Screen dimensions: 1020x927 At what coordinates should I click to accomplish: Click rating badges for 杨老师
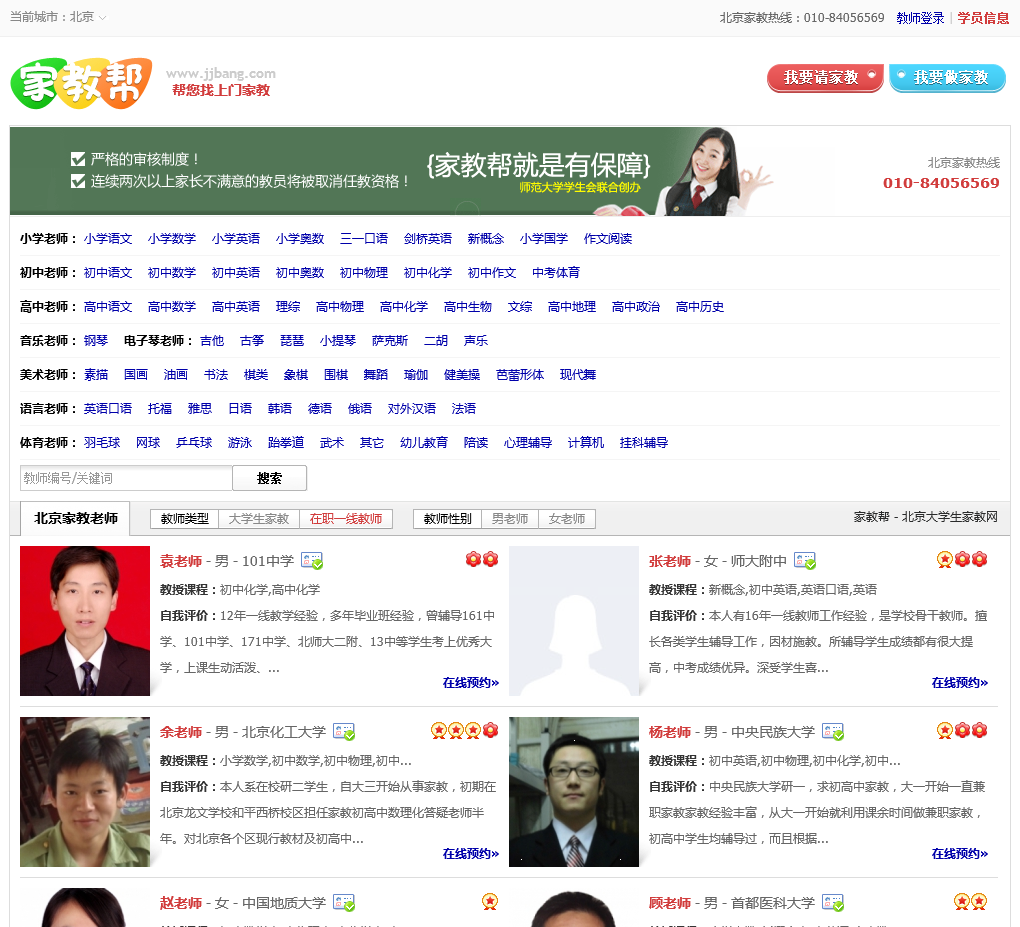[x=962, y=731]
